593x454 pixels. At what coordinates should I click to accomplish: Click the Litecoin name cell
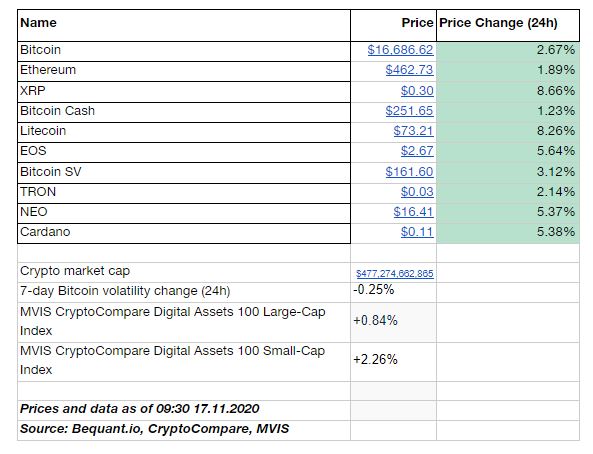pos(184,132)
